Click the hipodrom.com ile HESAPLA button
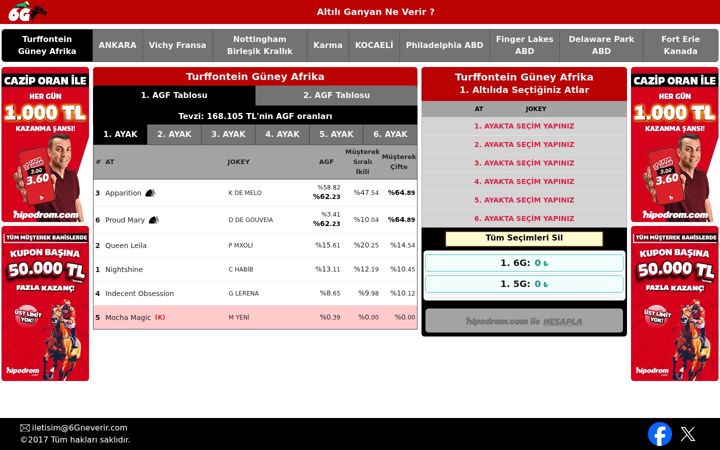The image size is (720, 450). [x=524, y=321]
